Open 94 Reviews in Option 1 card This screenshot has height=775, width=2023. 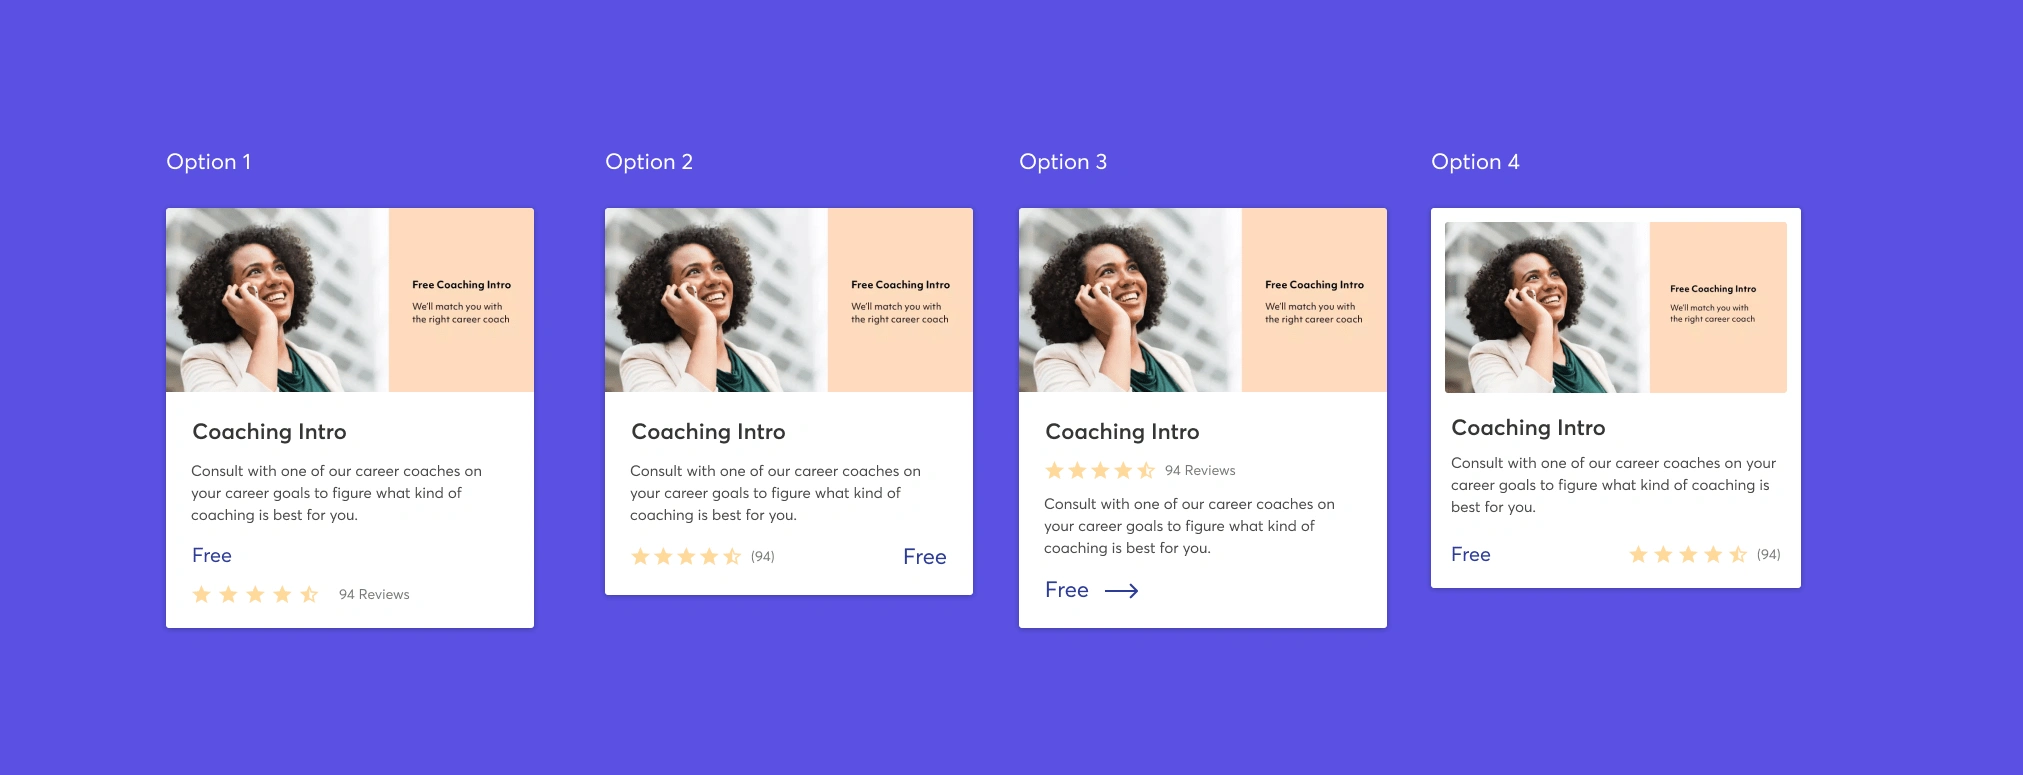click(374, 594)
